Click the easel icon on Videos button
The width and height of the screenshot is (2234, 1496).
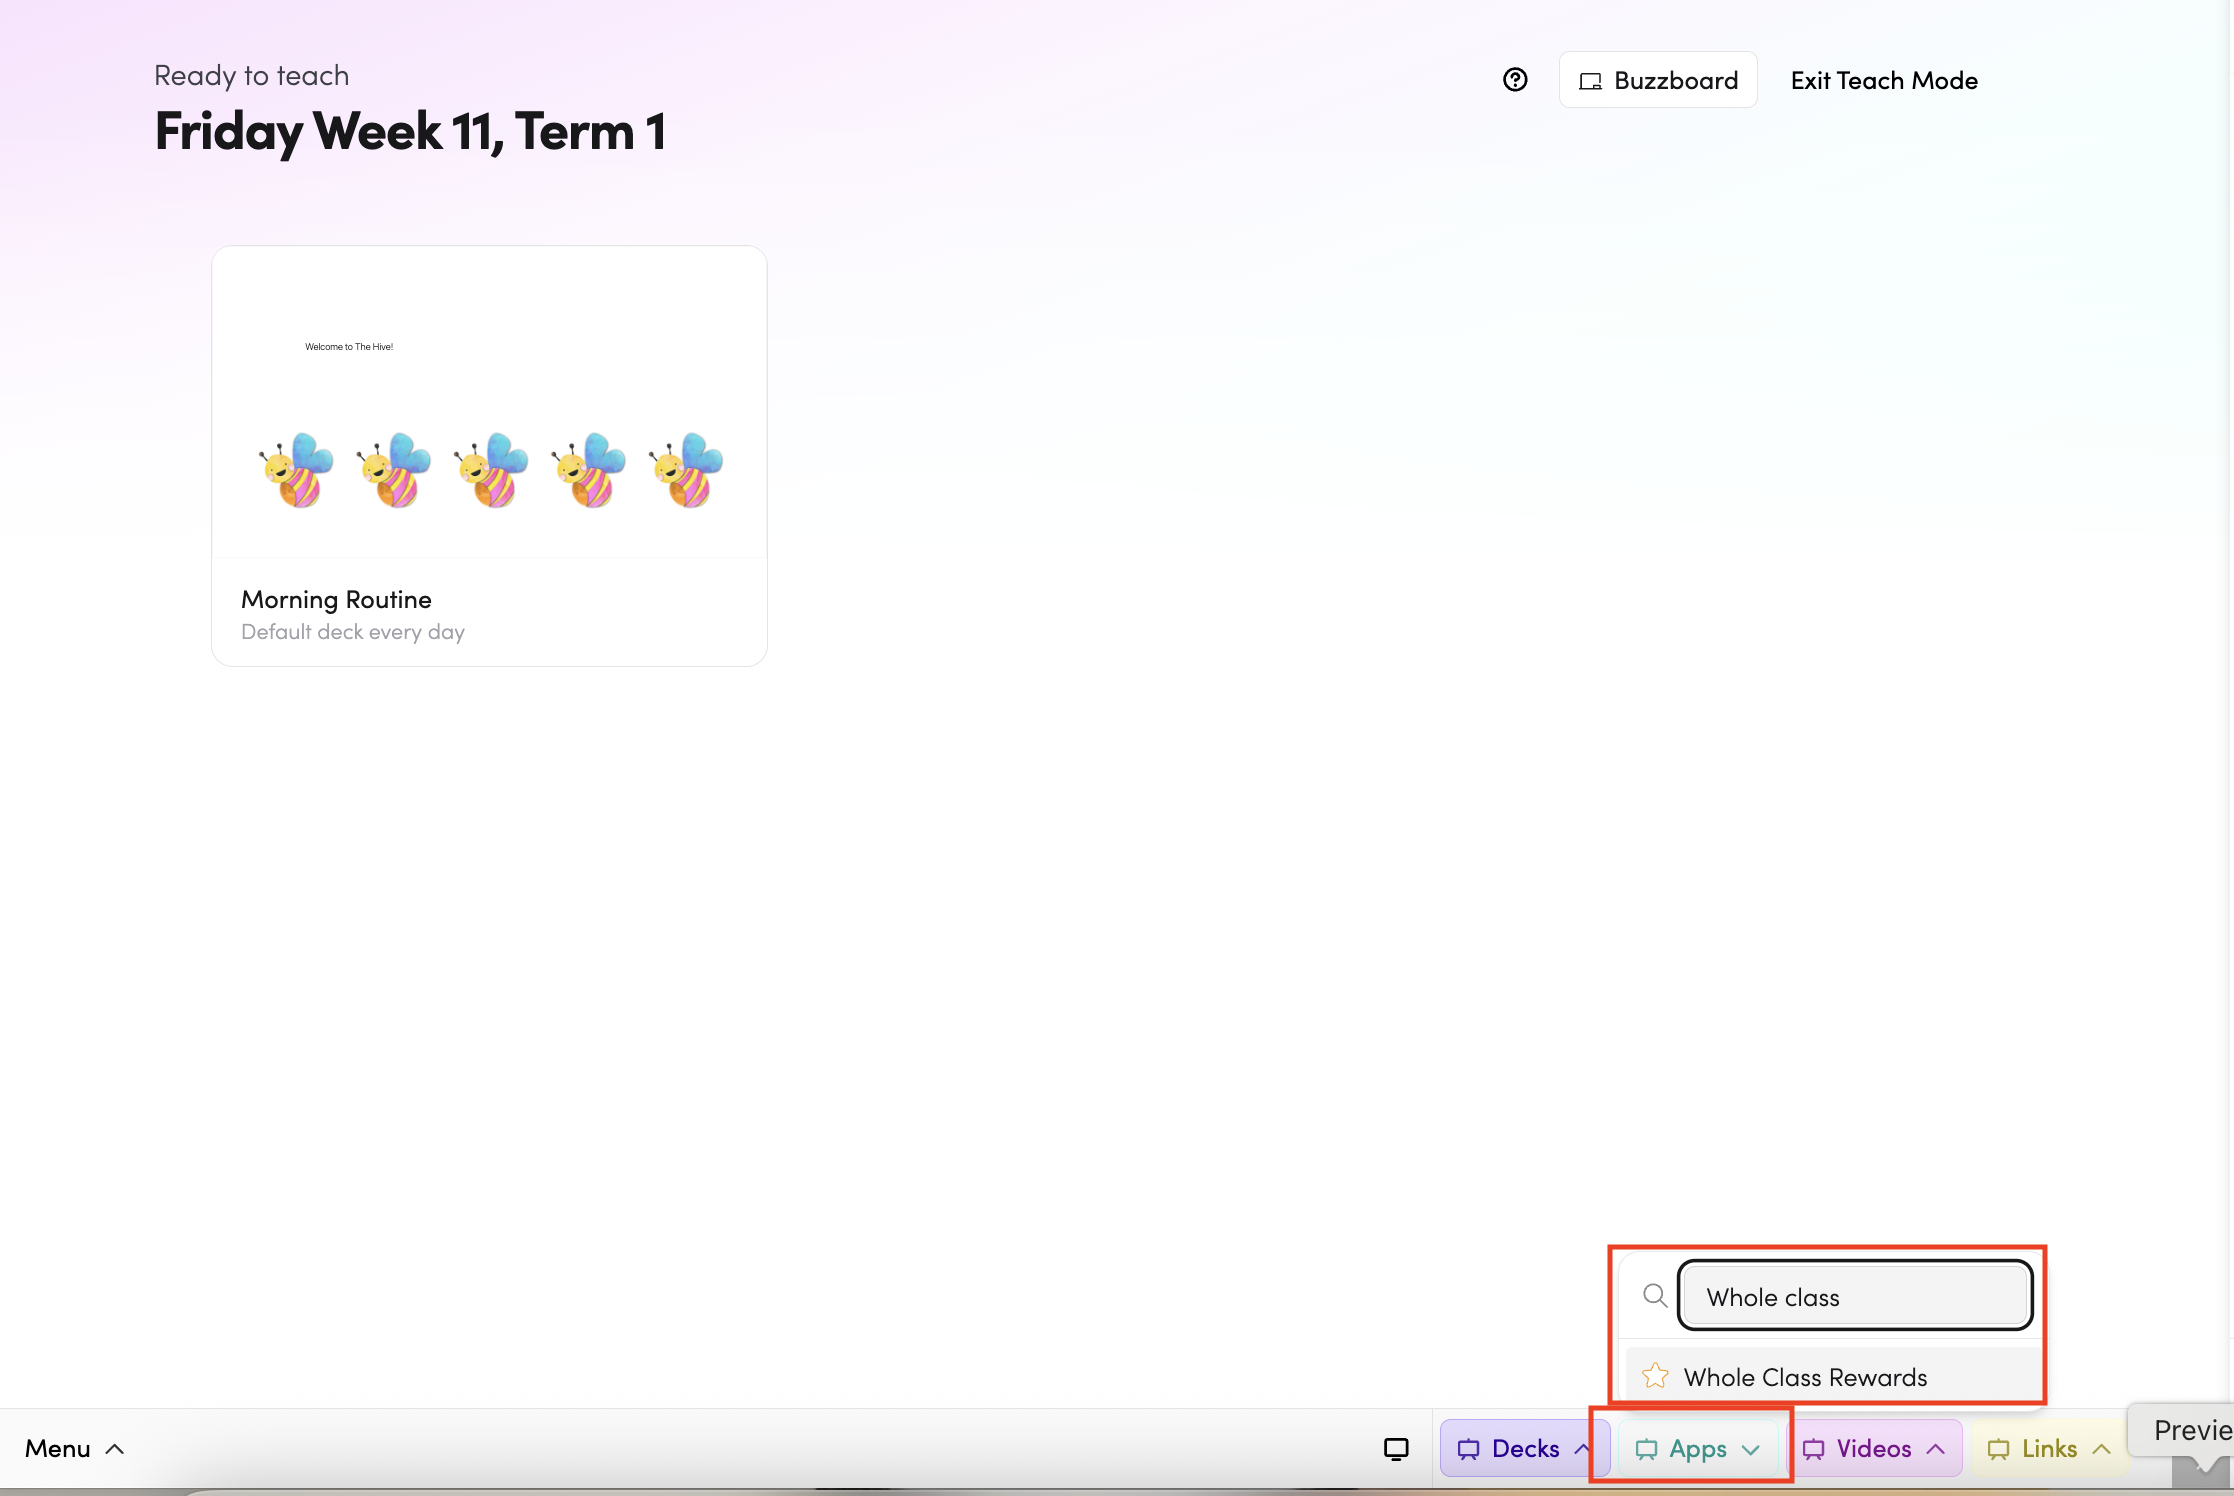[1813, 1449]
